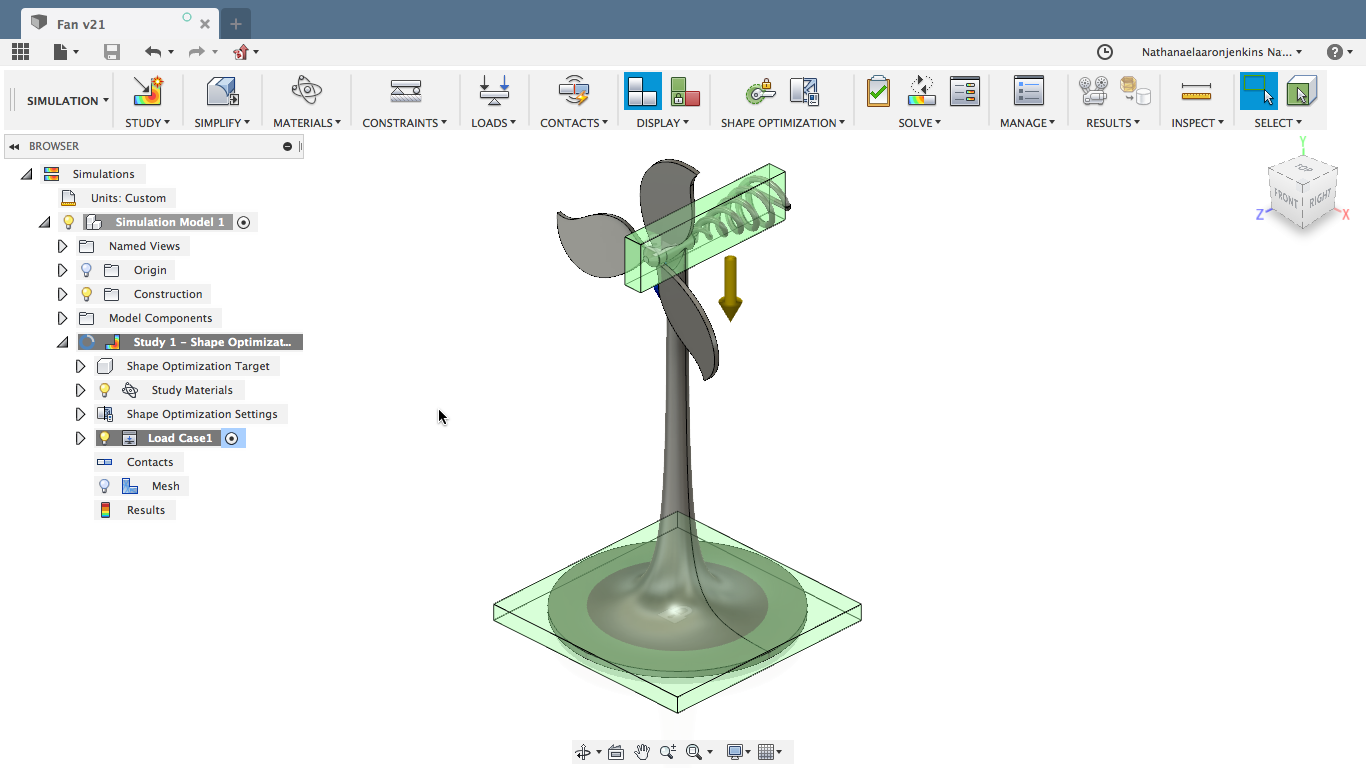Image resolution: width=1366 pixels, height=768 pixels.
Task: Open the Study Materials atom icon
Action: pos(307,91)
